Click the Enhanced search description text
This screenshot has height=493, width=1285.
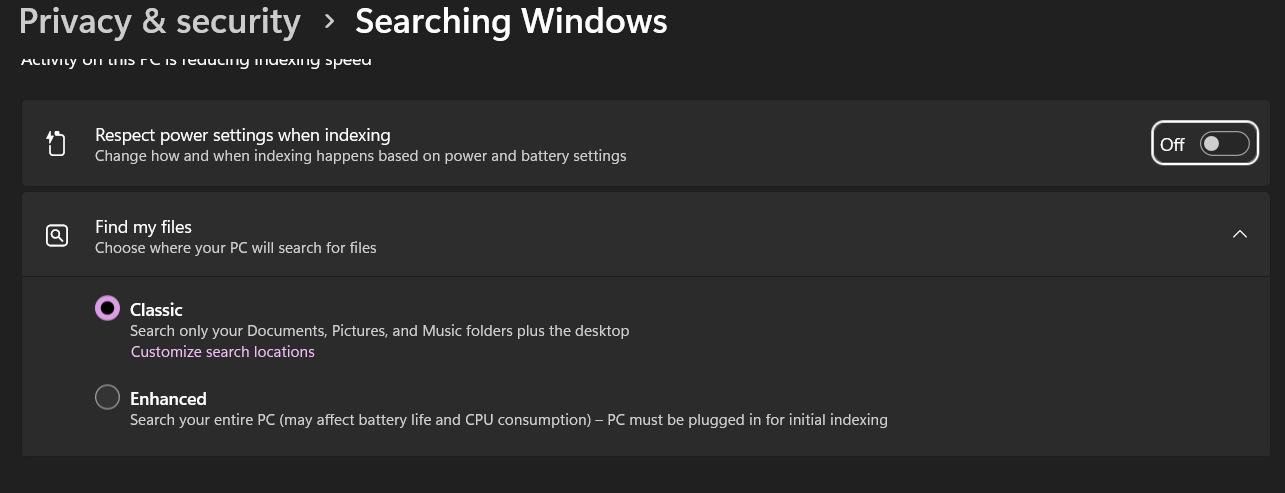pos(508,420)
